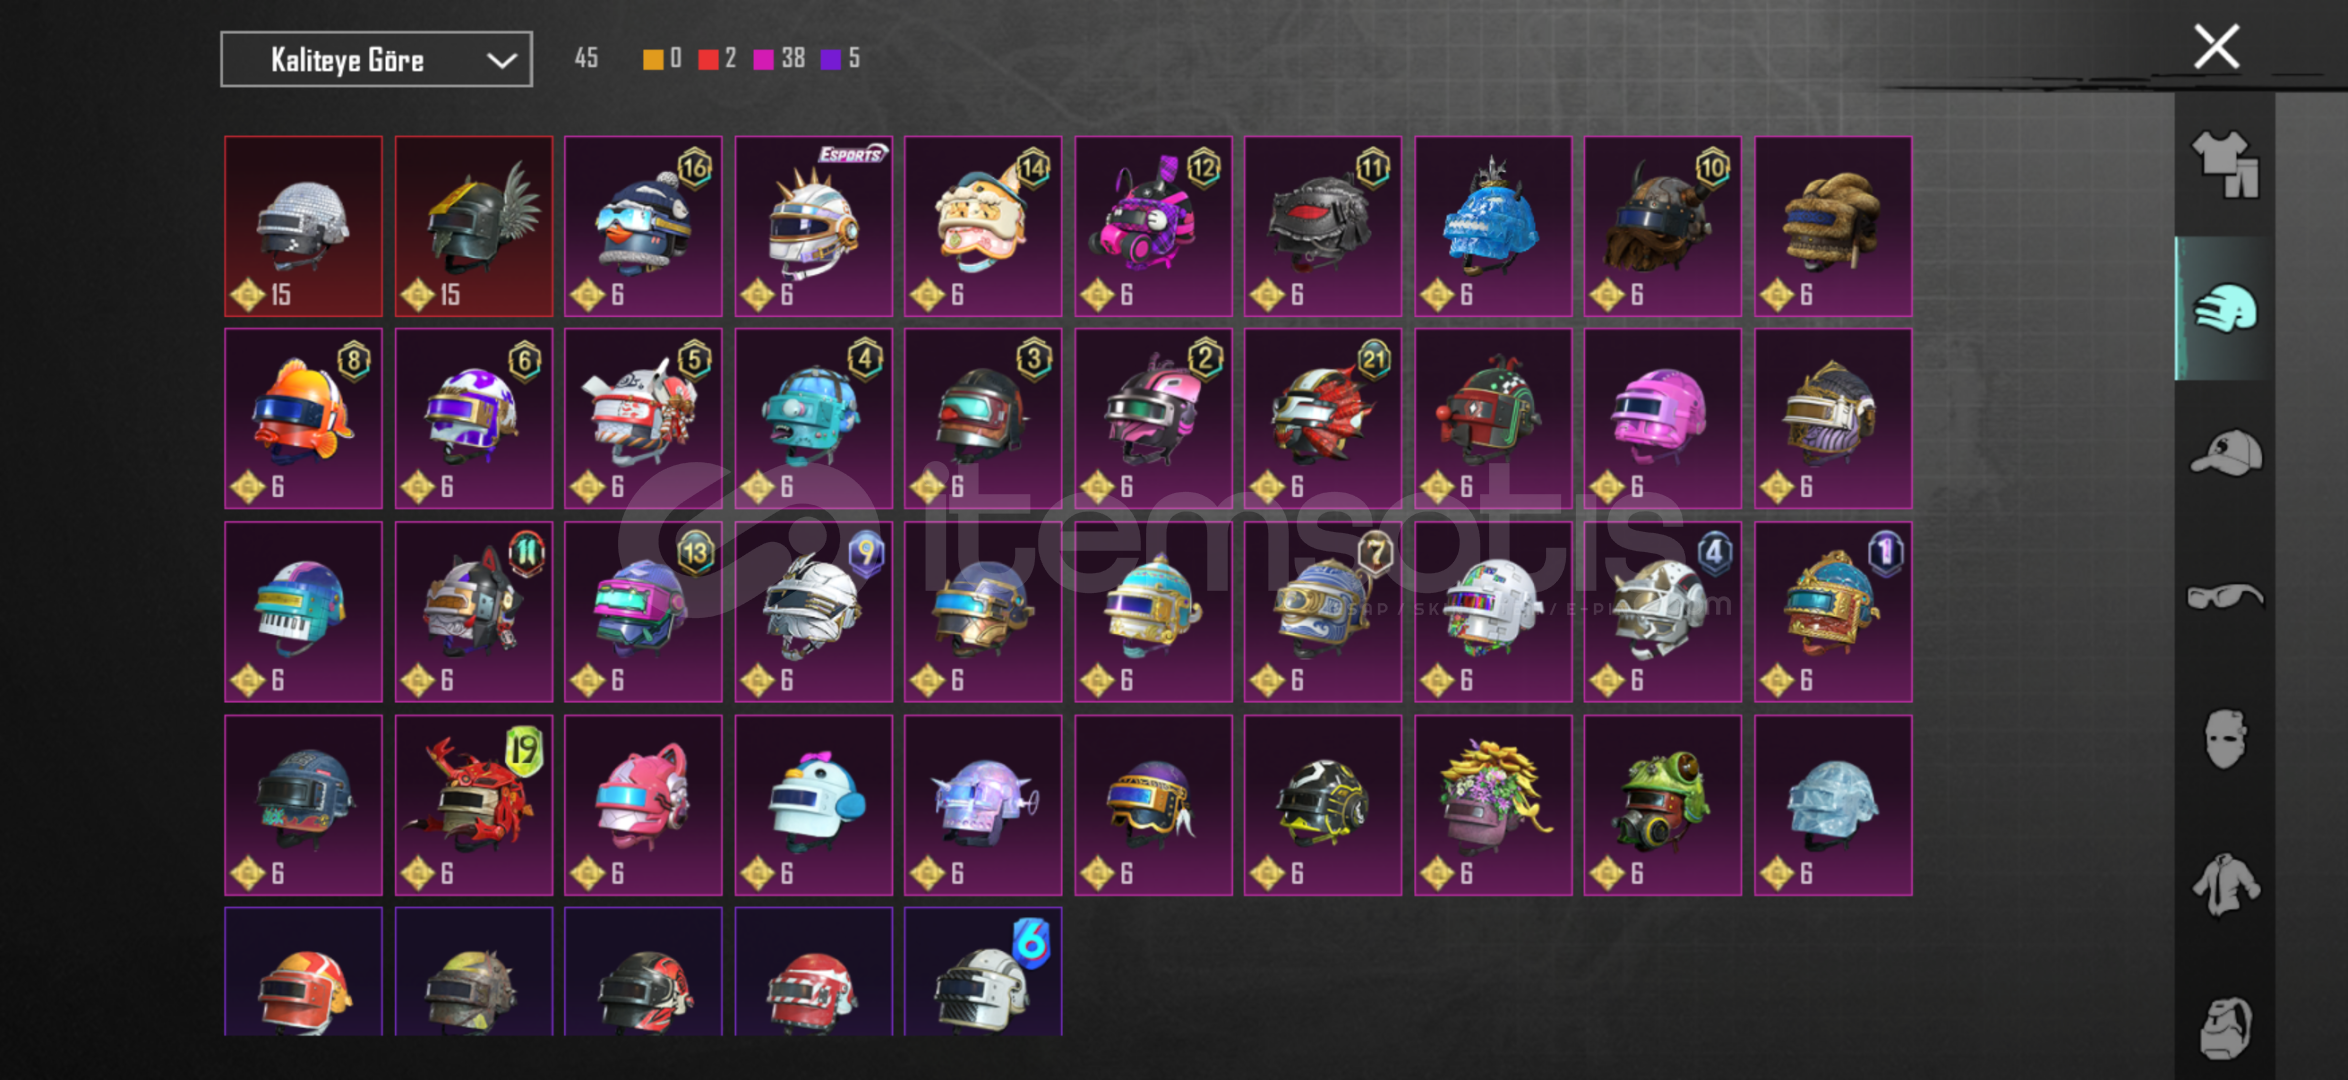Open the backpack category icon
This screenshot has height=1080, width=2348.
pos(2225,1027)
